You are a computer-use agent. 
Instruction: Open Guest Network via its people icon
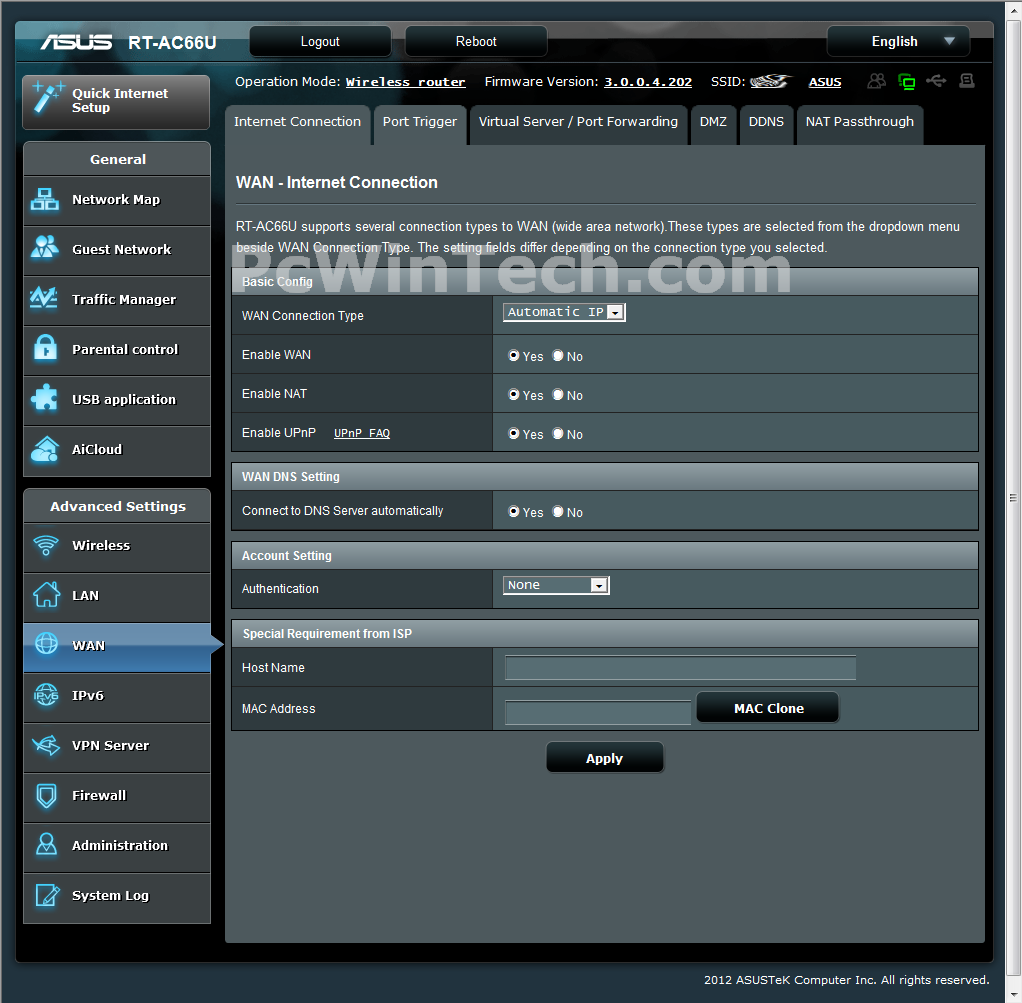[x=45, y=249]
